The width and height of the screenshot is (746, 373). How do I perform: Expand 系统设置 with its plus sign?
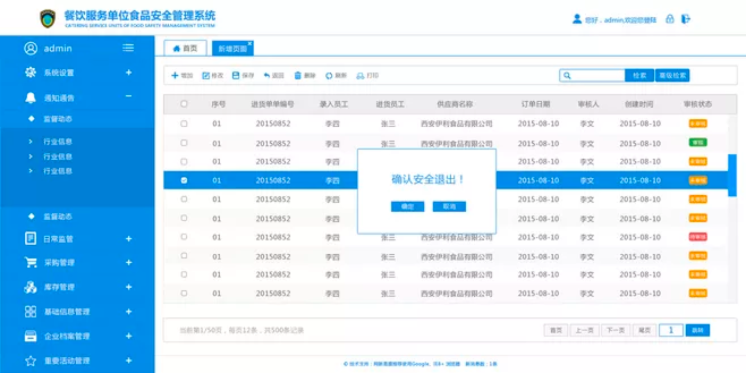[x=128, y=72]
